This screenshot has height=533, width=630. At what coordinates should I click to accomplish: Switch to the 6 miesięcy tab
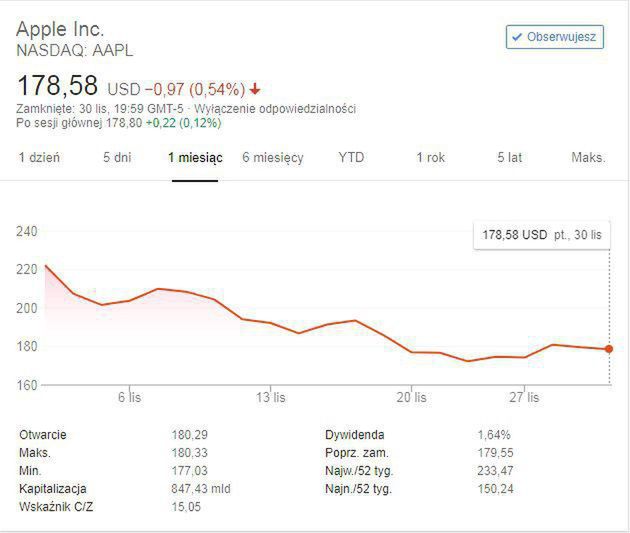point(272,158)
